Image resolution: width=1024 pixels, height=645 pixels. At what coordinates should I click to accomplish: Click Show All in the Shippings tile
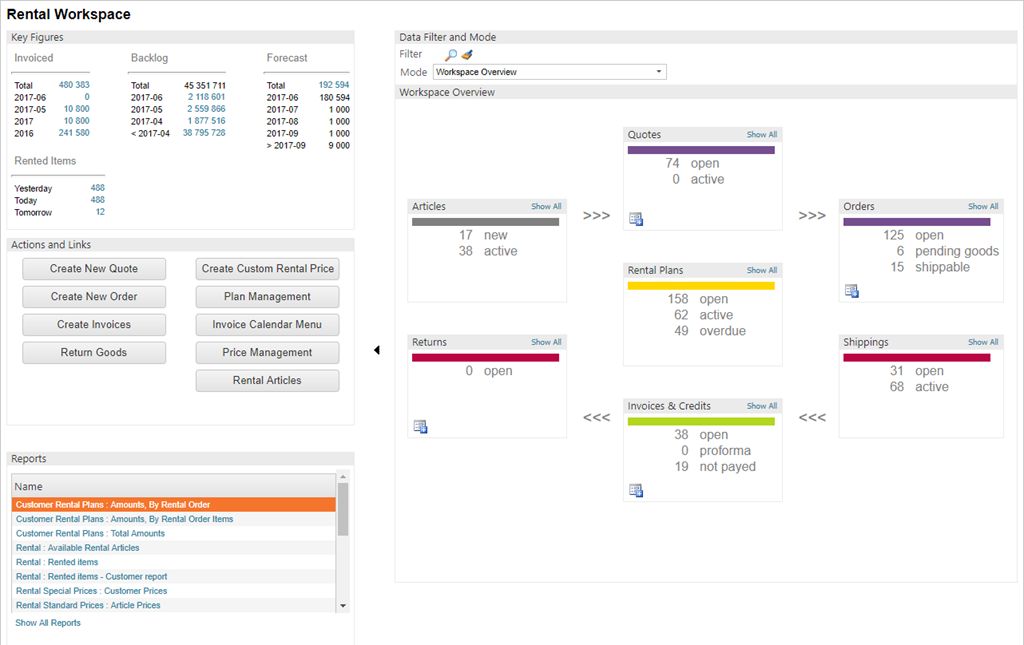(982, 342)
